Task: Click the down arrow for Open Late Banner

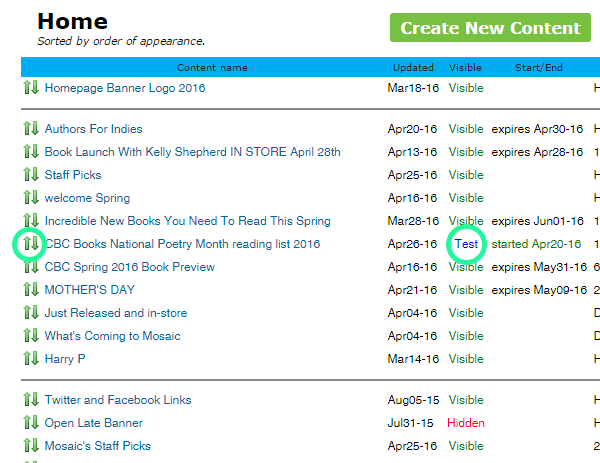Action: (x=35, y=423)
